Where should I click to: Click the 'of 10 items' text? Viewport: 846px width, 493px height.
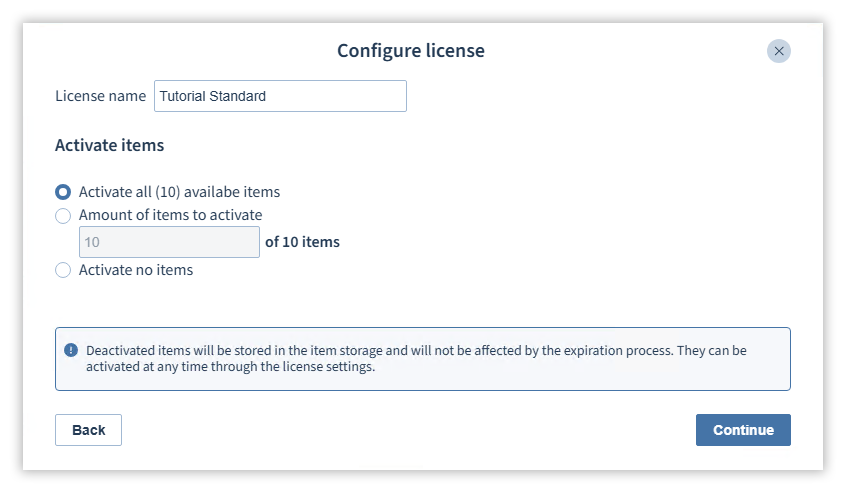coord(302,242)
